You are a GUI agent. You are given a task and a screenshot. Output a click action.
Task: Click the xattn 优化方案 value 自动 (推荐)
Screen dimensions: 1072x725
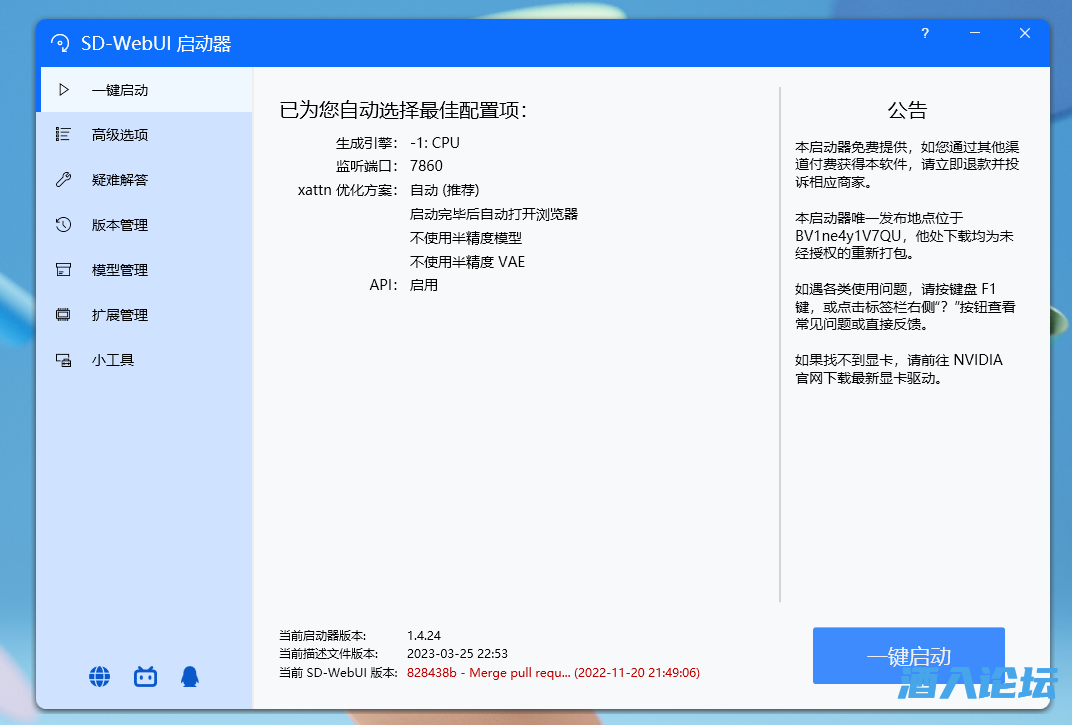(x=445, y=190)
